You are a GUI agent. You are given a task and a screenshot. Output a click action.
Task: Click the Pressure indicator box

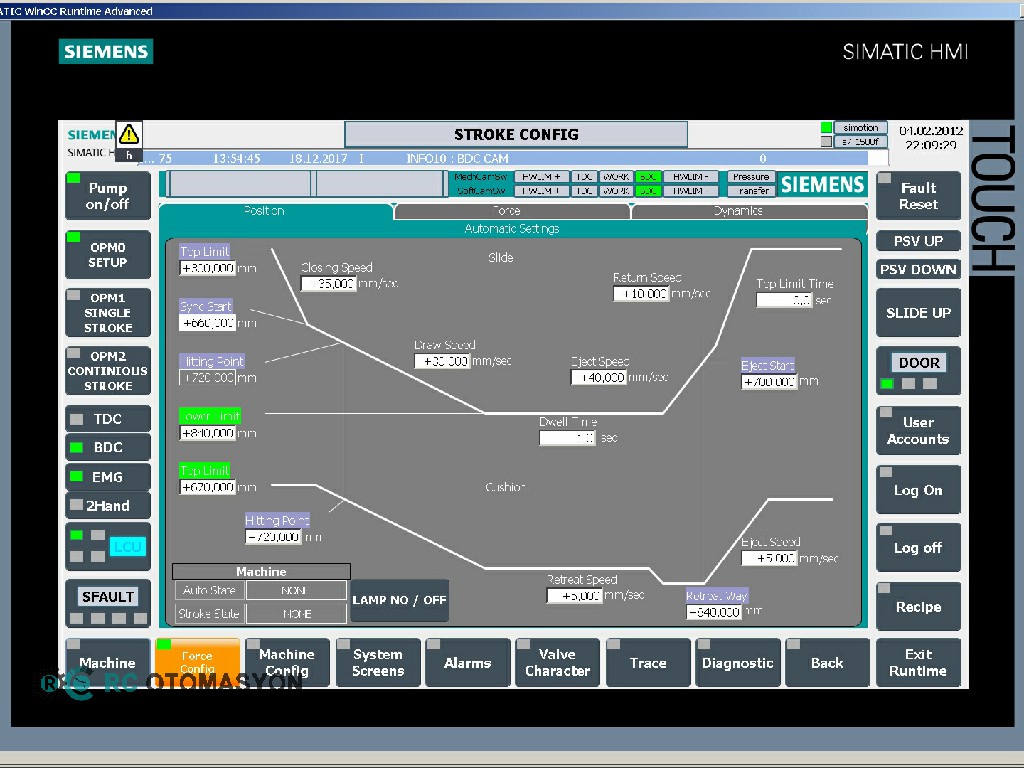click(751, 177)
